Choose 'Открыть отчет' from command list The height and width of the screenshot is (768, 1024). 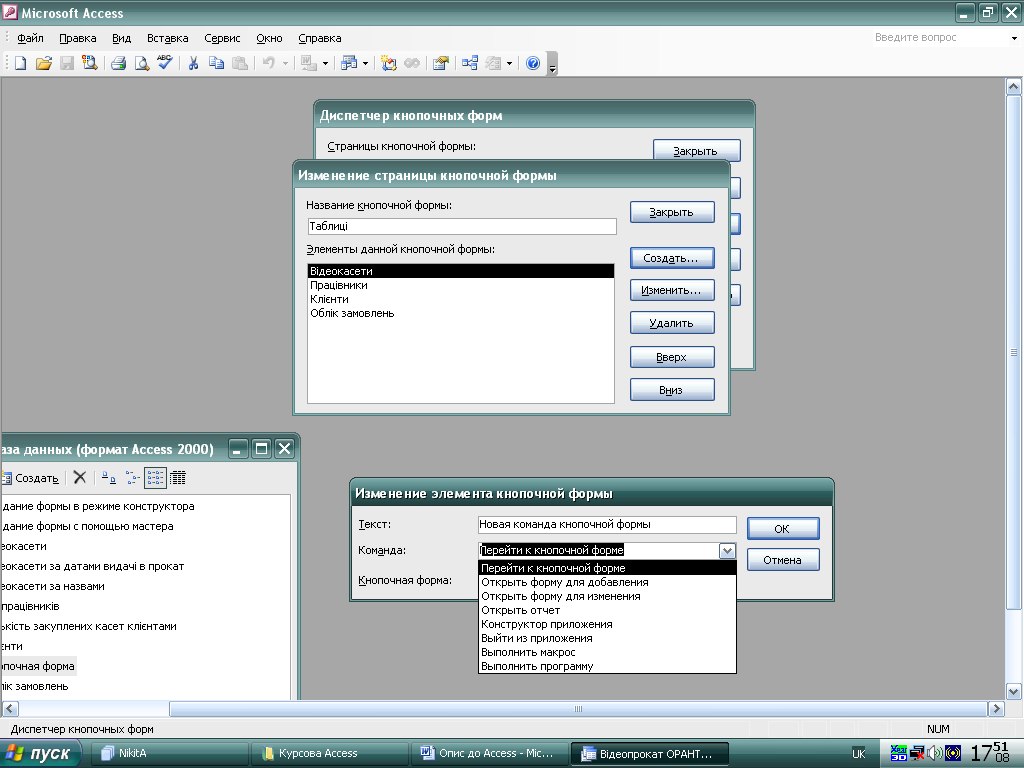click(x=607, y=610)
